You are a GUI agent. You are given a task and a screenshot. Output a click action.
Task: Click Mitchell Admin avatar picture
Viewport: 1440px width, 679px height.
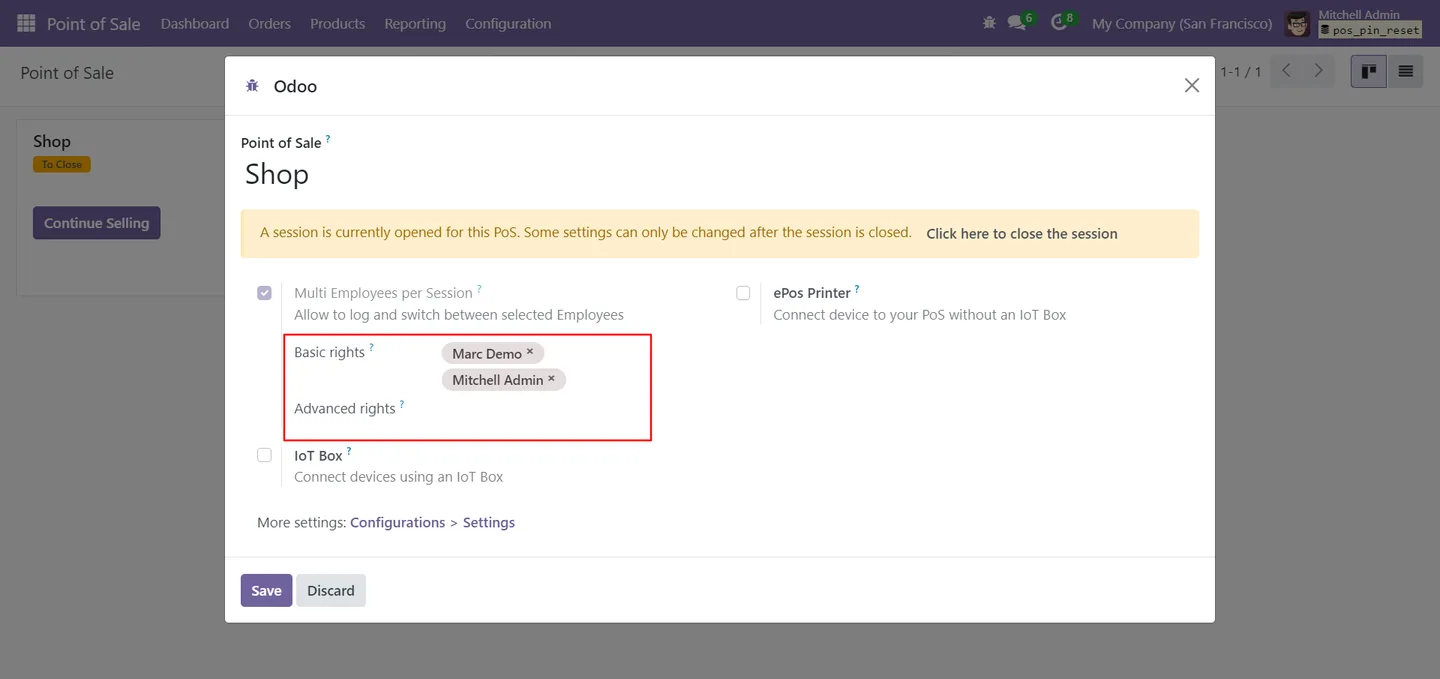1297,24
